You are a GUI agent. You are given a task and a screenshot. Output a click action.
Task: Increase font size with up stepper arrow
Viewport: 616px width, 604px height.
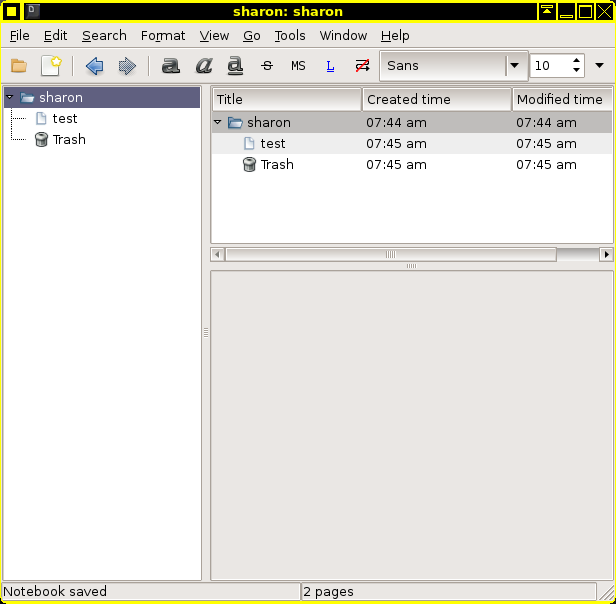pyautogui.click(x=576, y=61)
